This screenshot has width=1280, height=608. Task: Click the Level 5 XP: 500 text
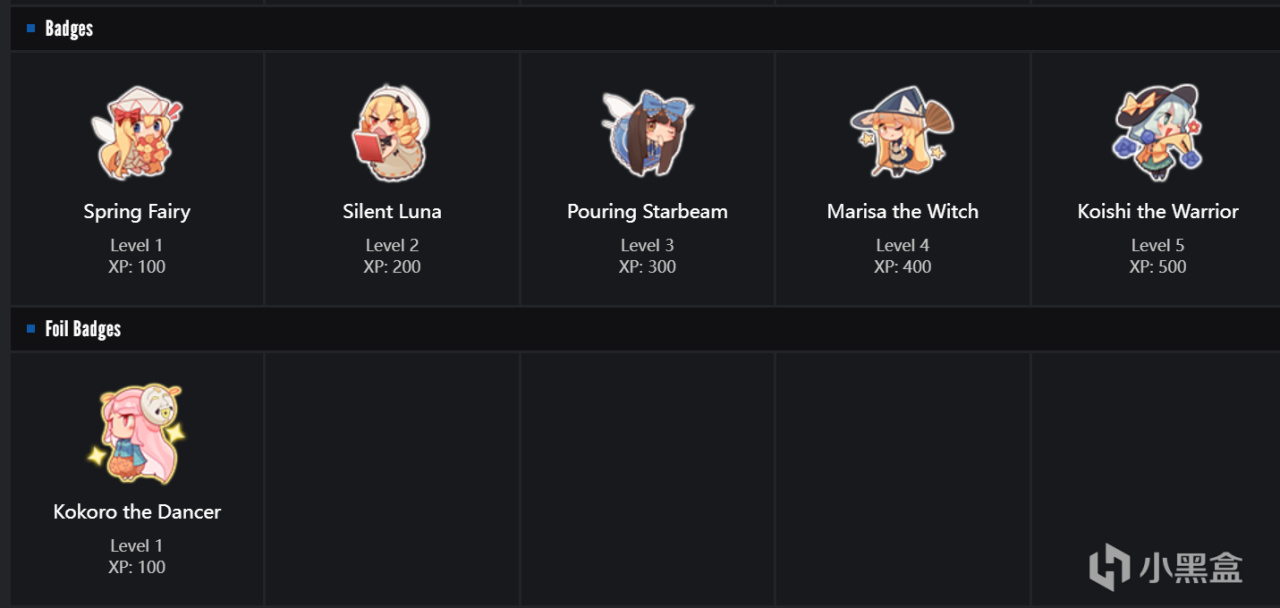(x=1158, y=256)
